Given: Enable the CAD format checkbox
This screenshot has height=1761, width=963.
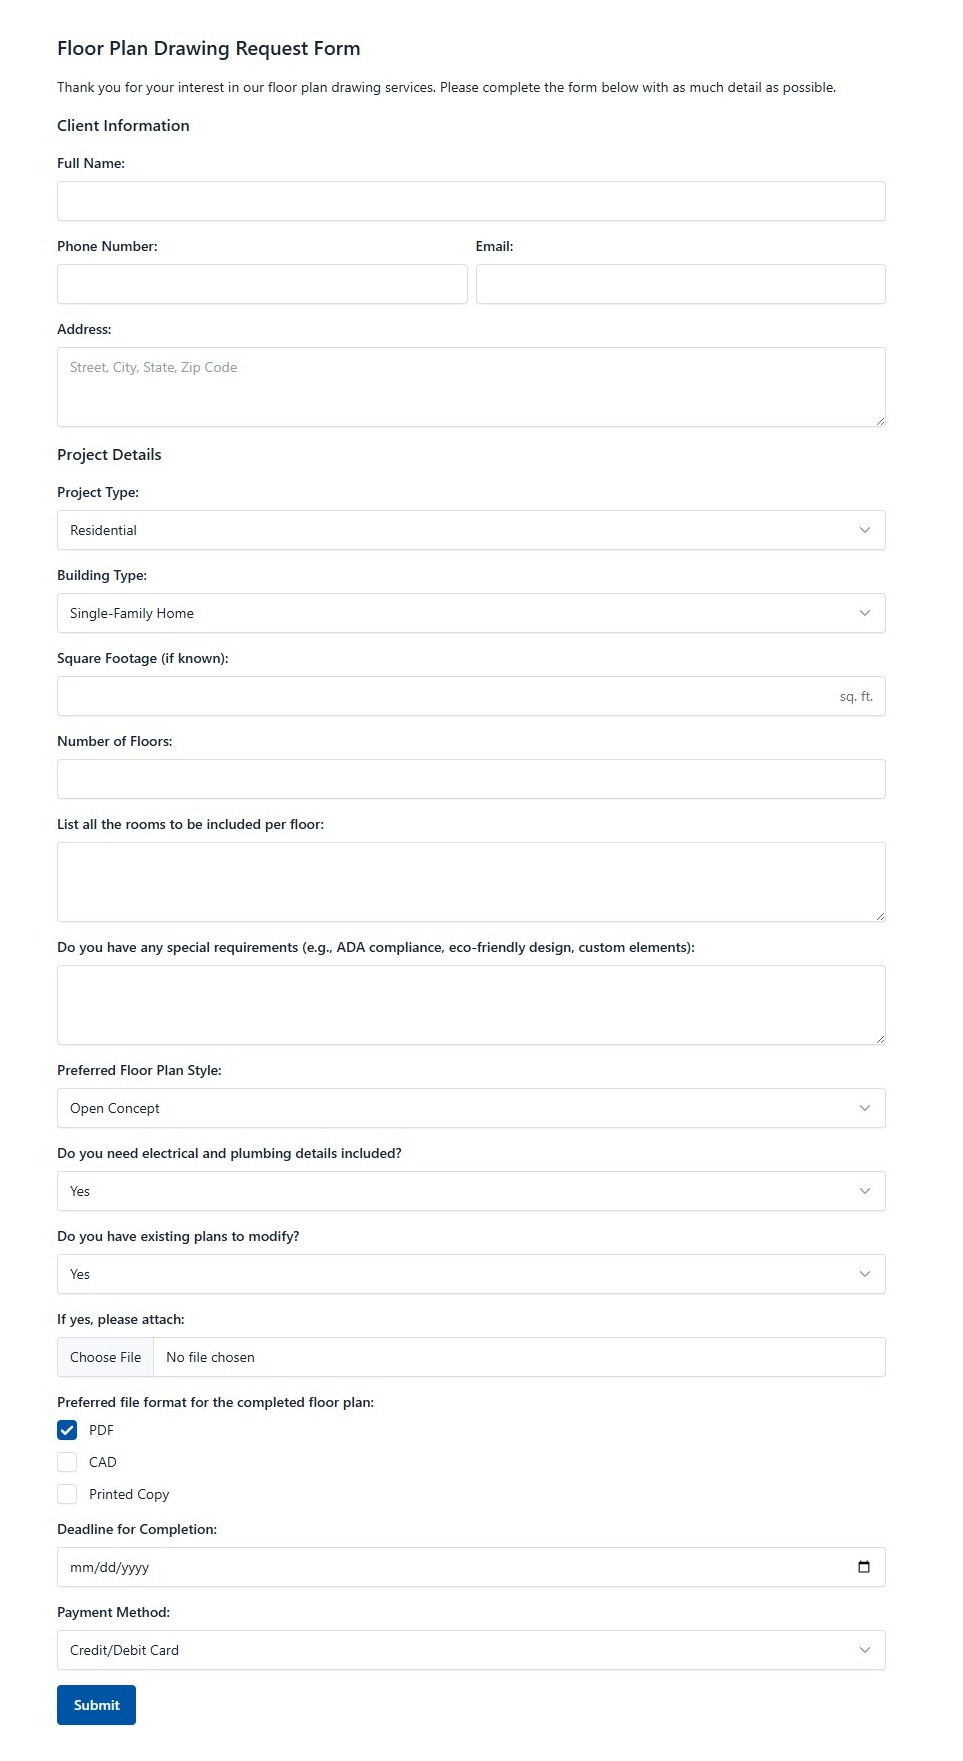Looking at the screenshot, I should 67,1462.
